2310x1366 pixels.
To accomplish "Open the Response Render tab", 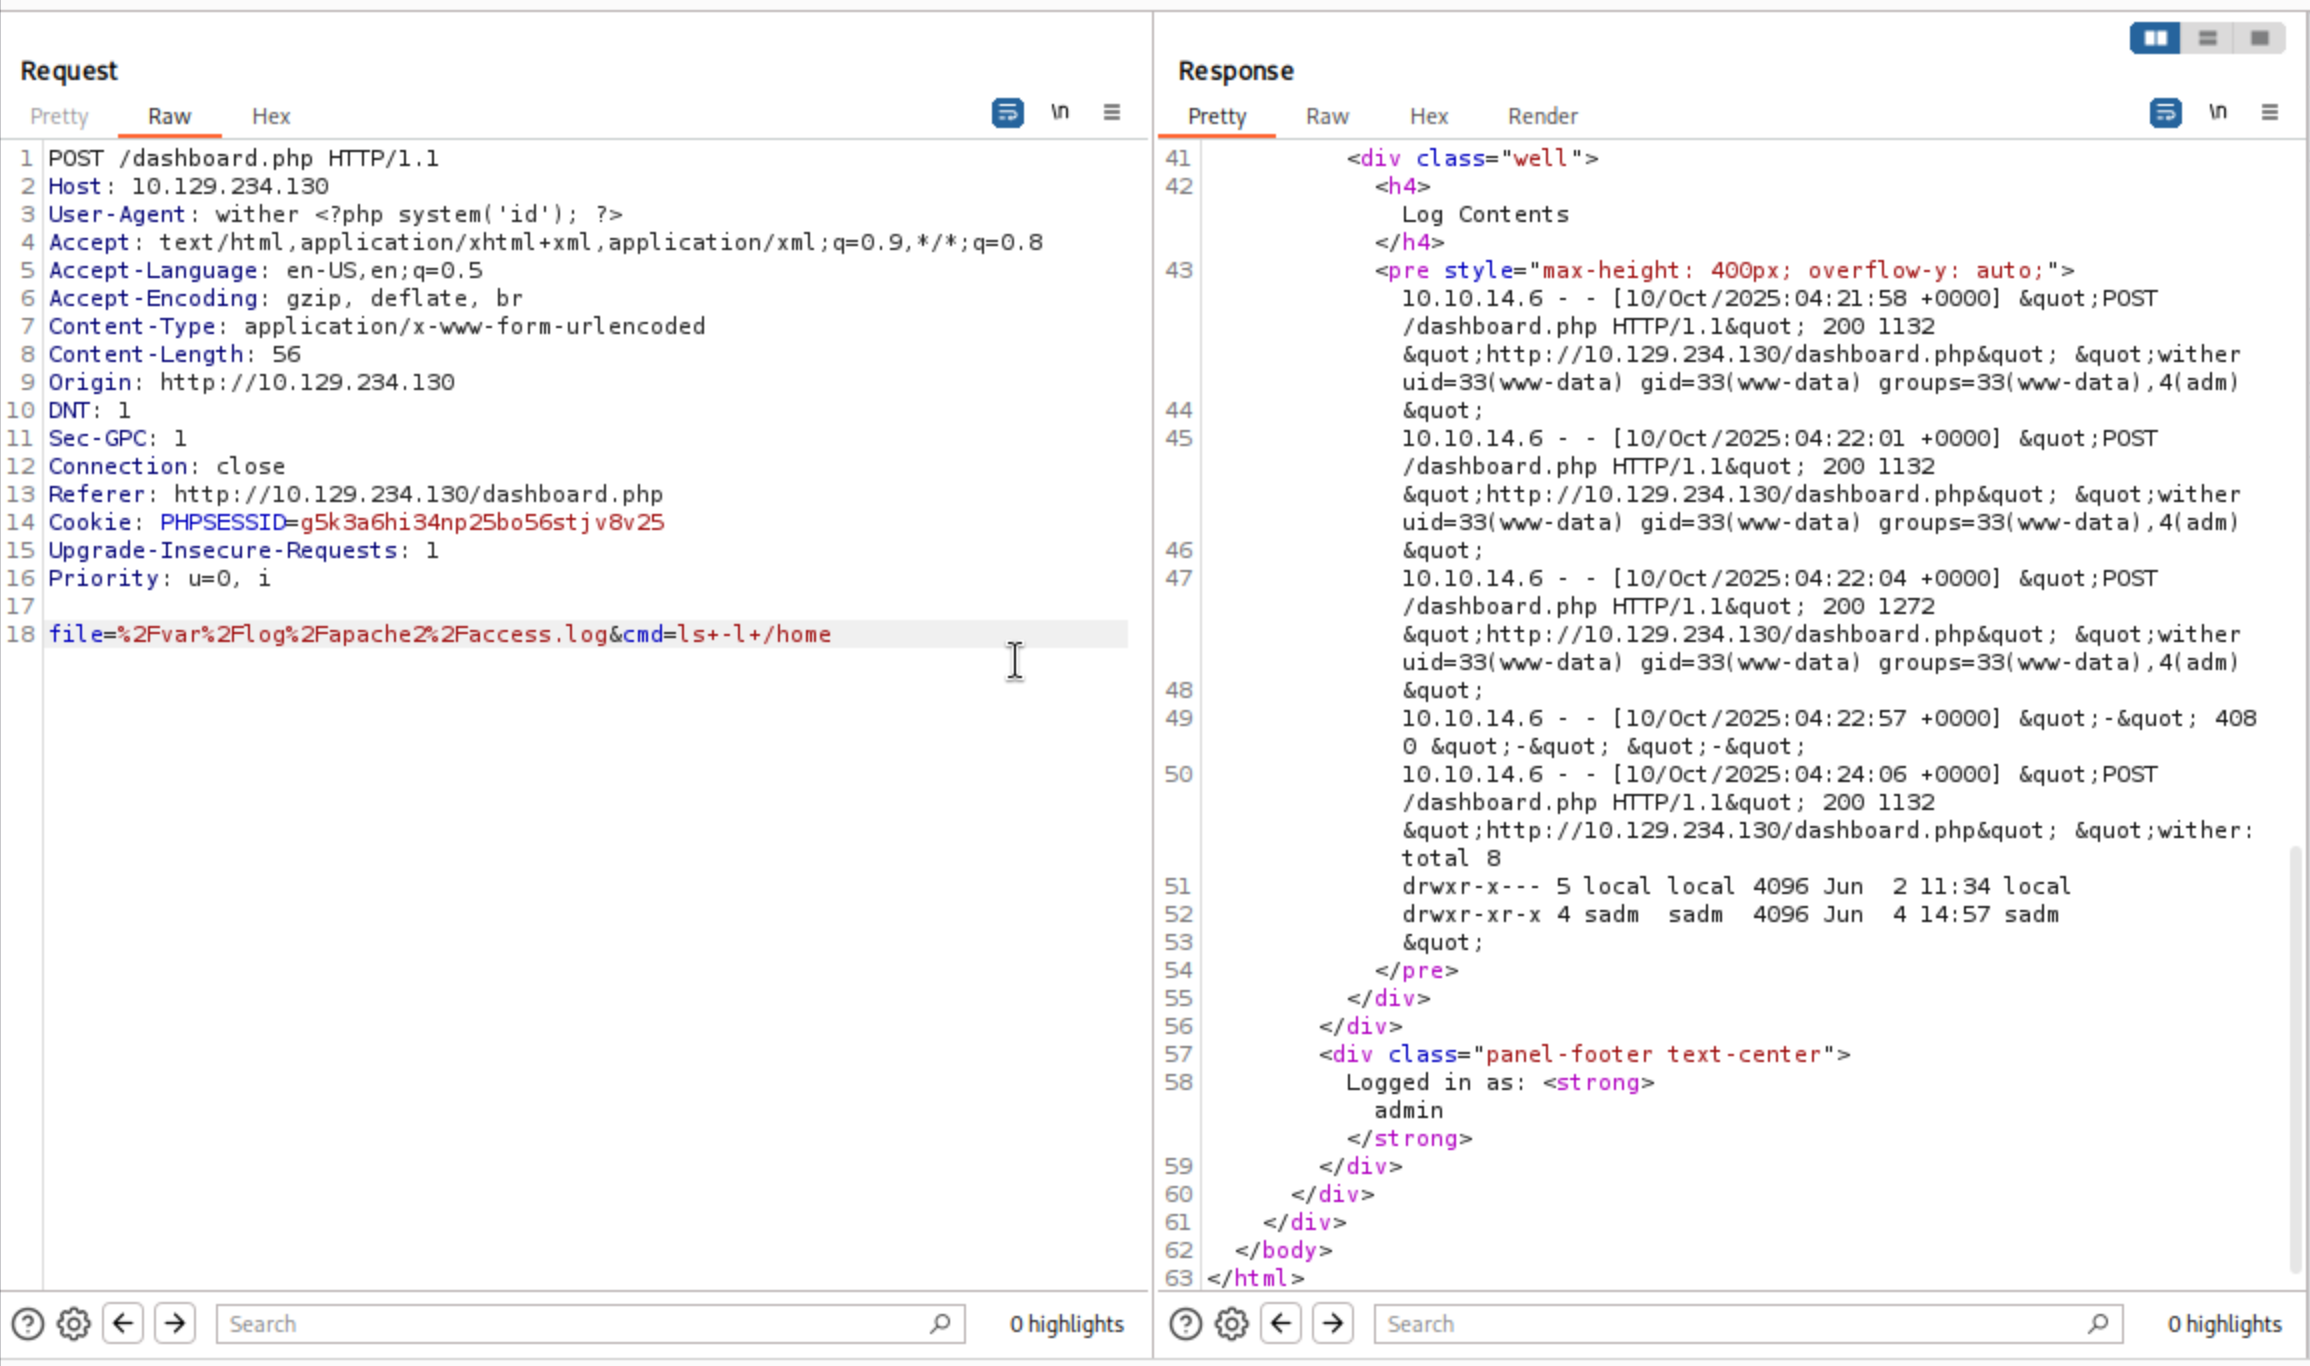I will pyautogui.click(x=1542, y=116).
